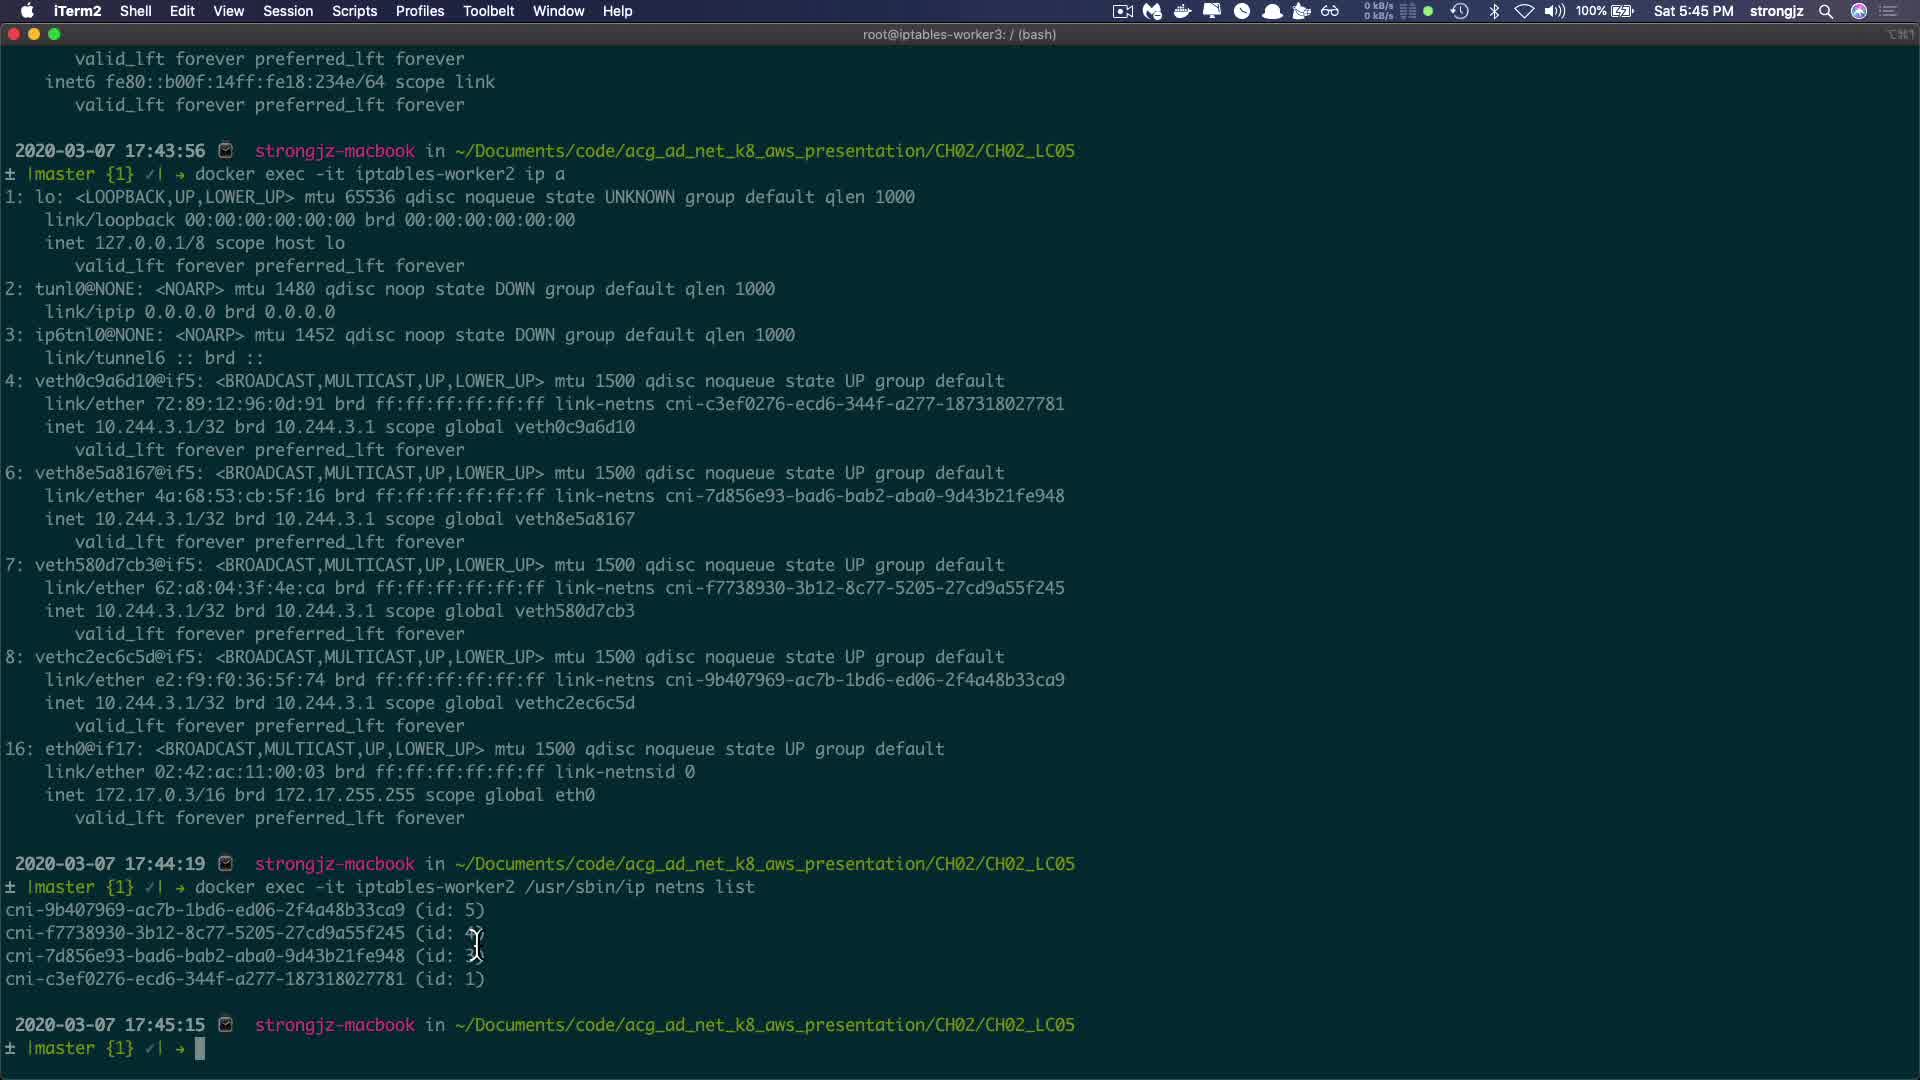Open the Wi-Fi status menu
Screen dimensions: 1920x1080
click(x=1524, y=11)
